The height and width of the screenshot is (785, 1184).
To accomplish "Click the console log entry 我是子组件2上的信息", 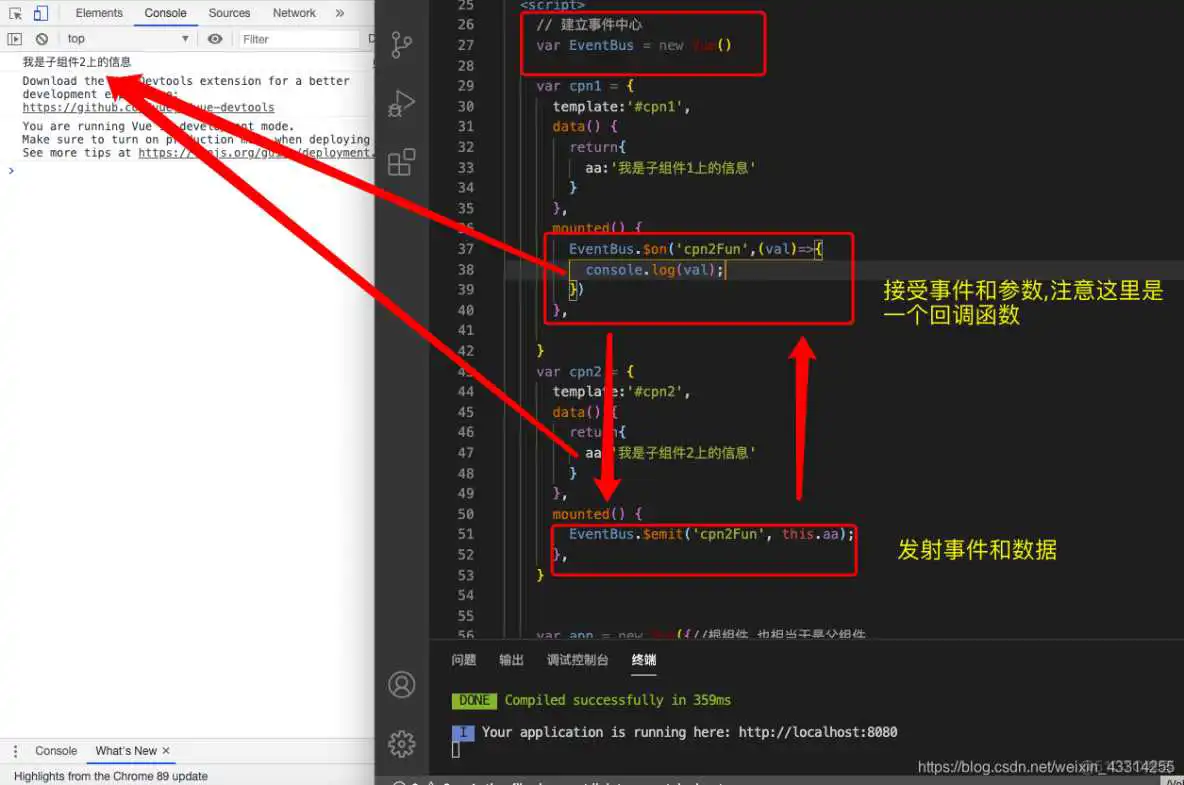I will pyautogui.click(x=76, y=62).
